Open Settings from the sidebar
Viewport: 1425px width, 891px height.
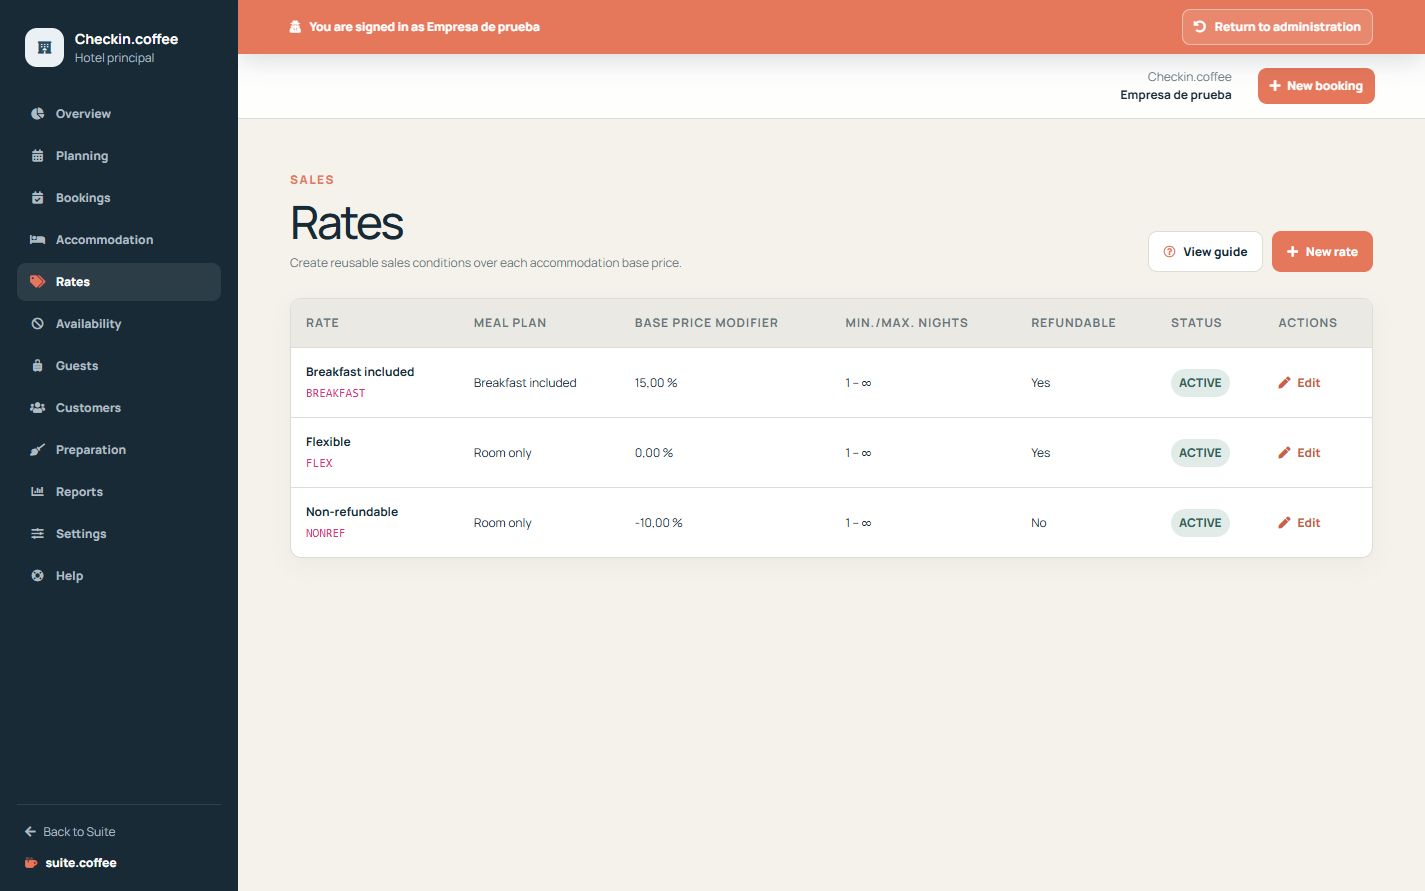119,534
